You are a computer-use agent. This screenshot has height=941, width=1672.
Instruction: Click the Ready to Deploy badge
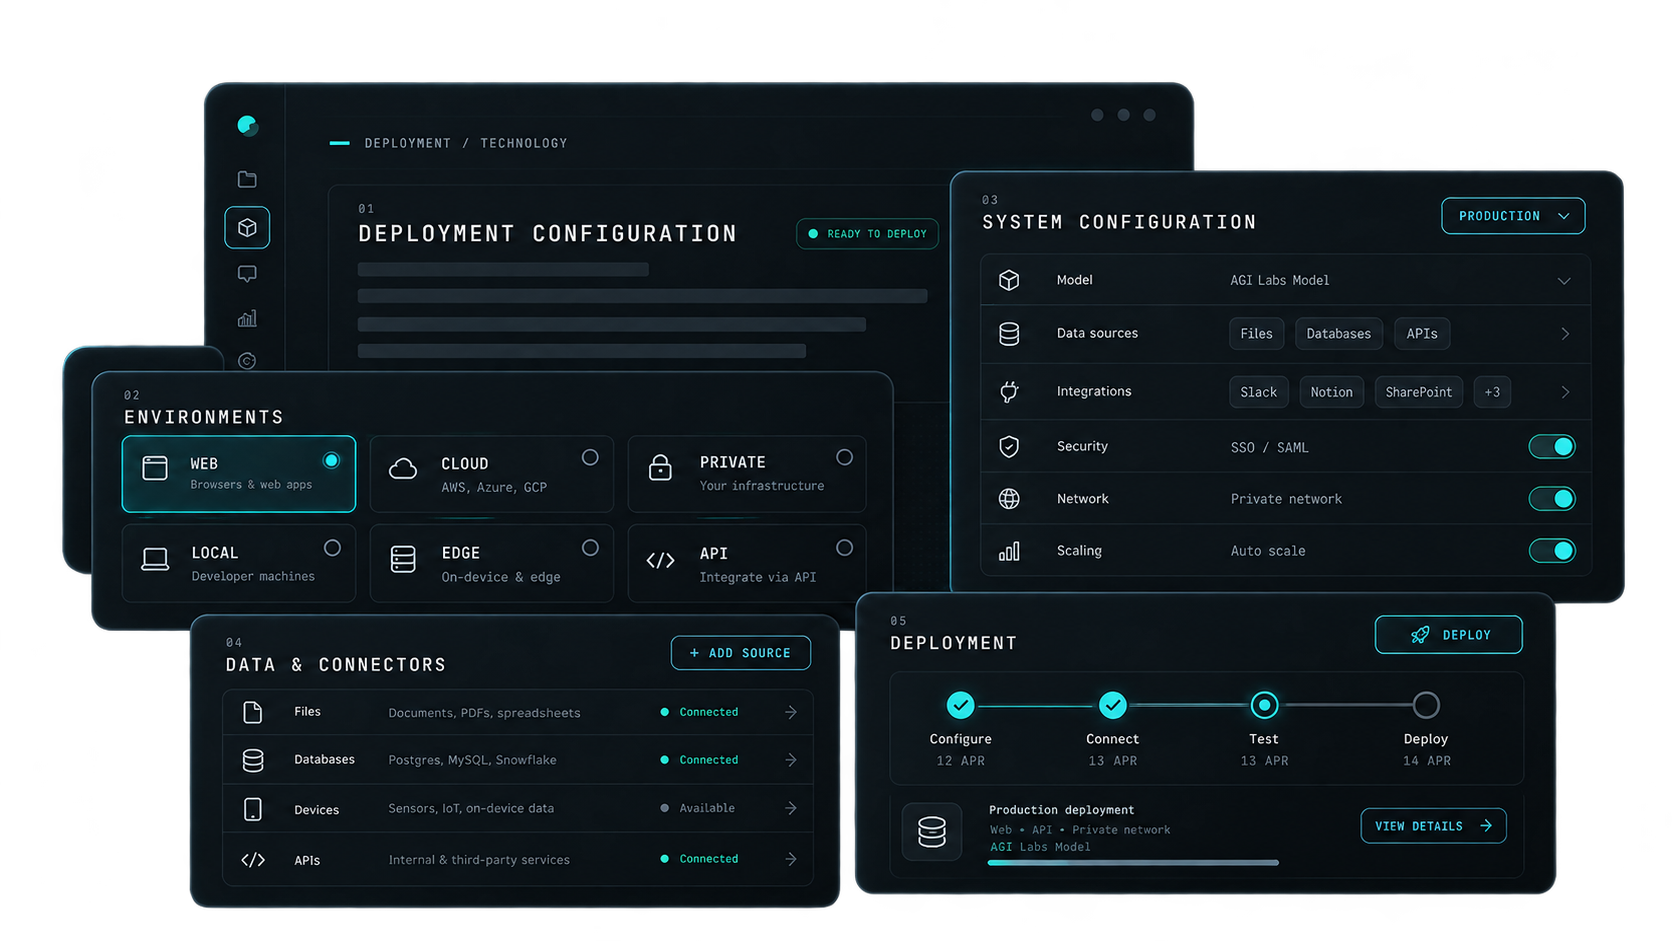[x=867, y=234]
